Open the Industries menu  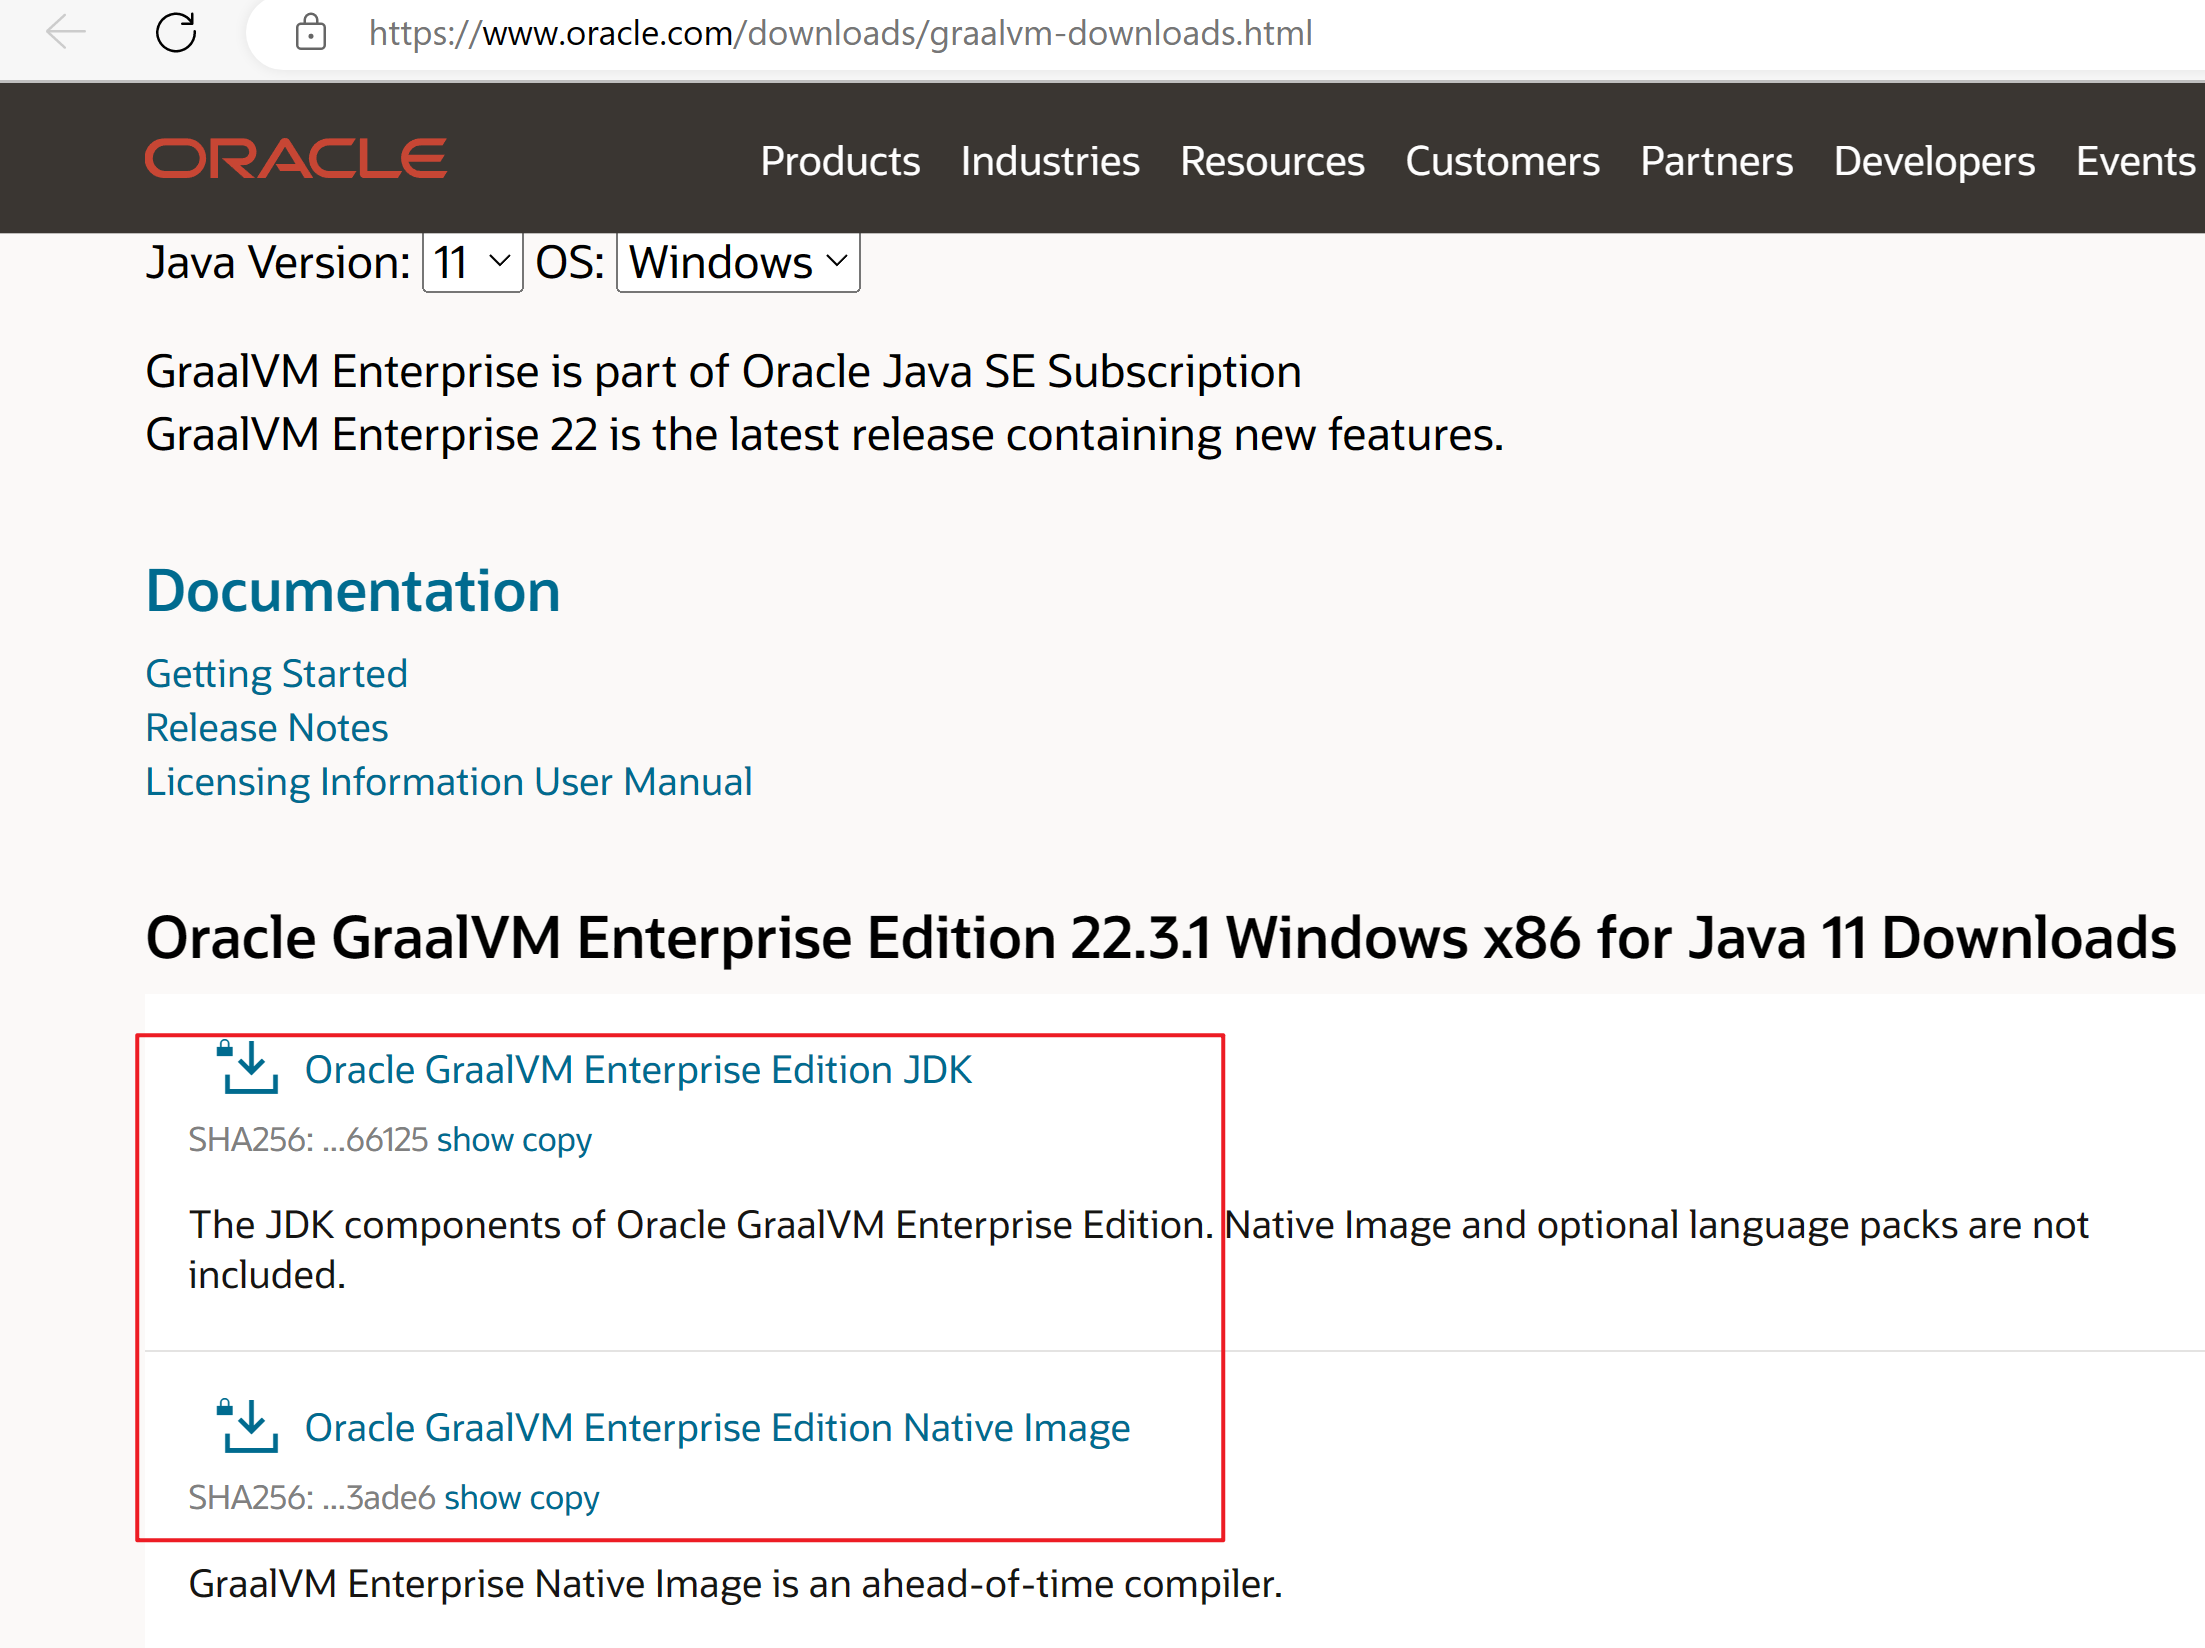coord(1049,161)
